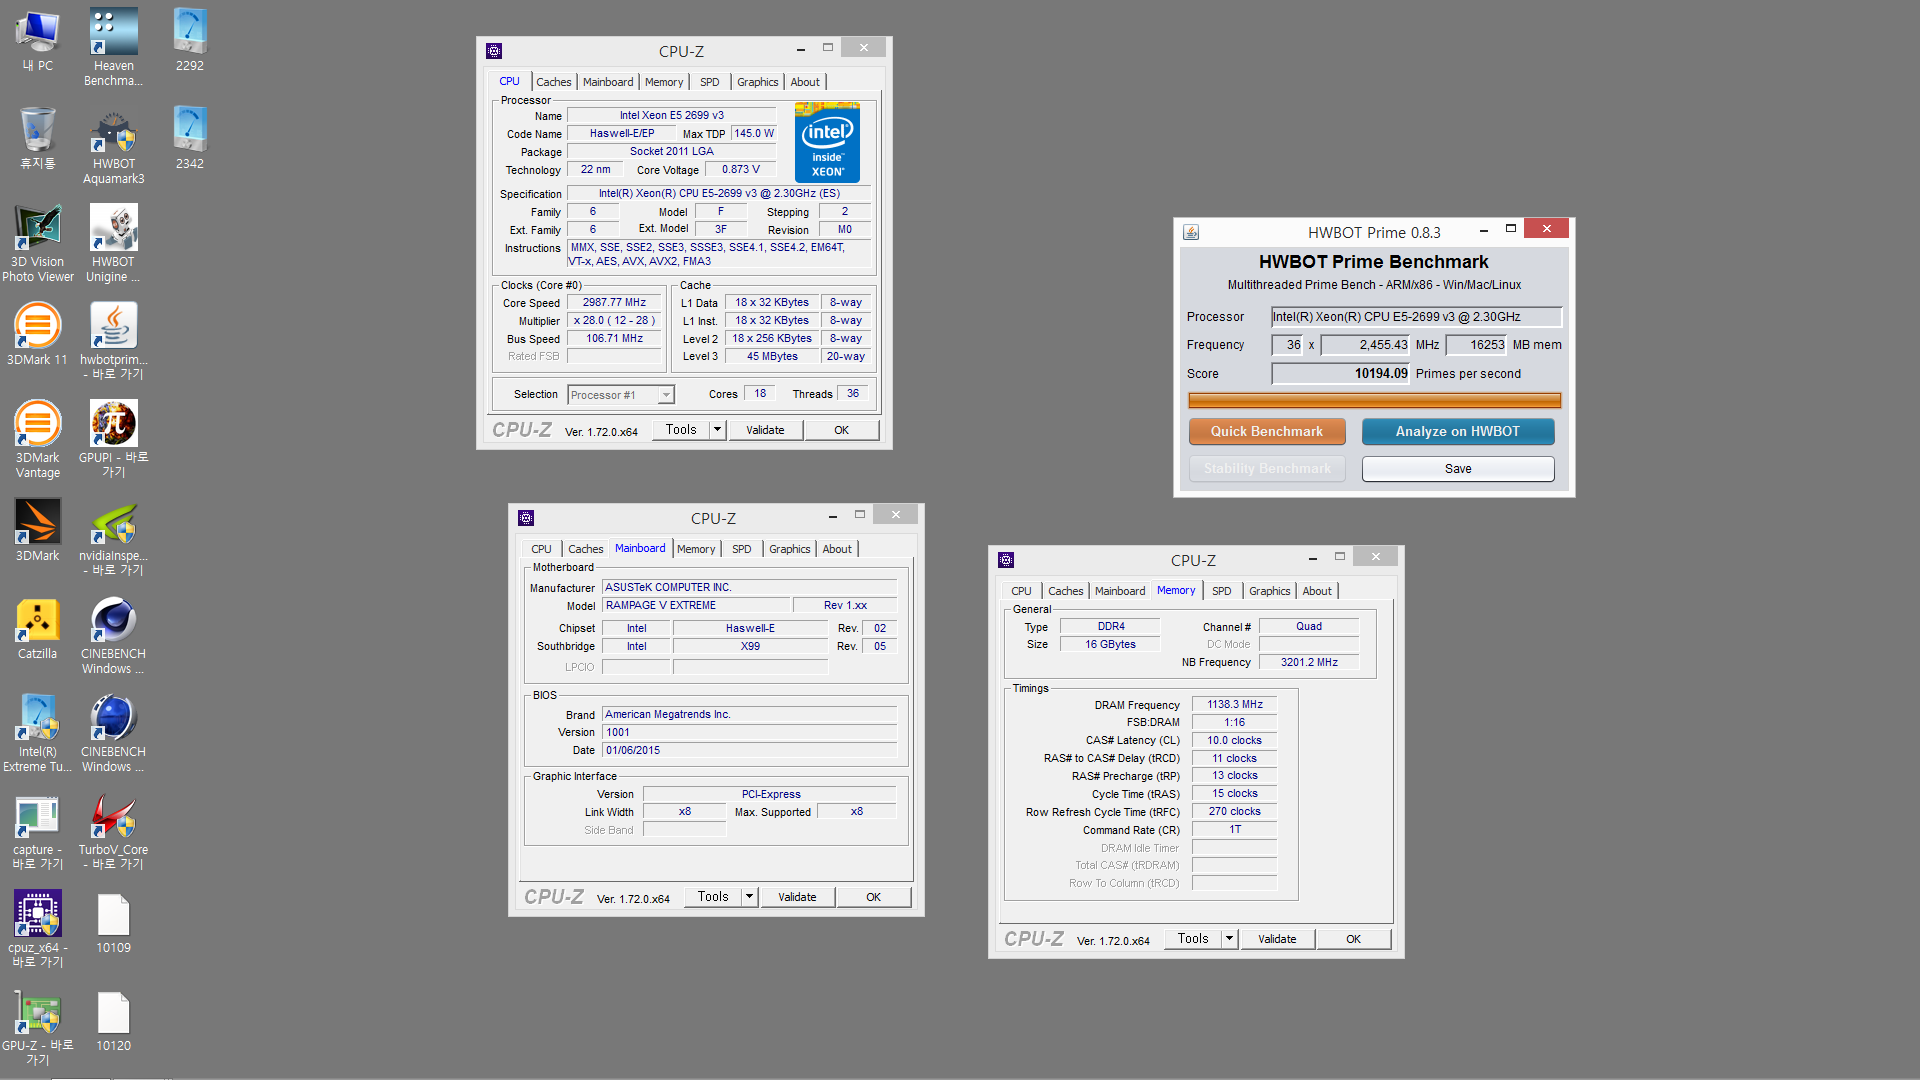Expand Tools arrow in CPU window
The width and height of the screenshot is (1920, 1080).
717,430
